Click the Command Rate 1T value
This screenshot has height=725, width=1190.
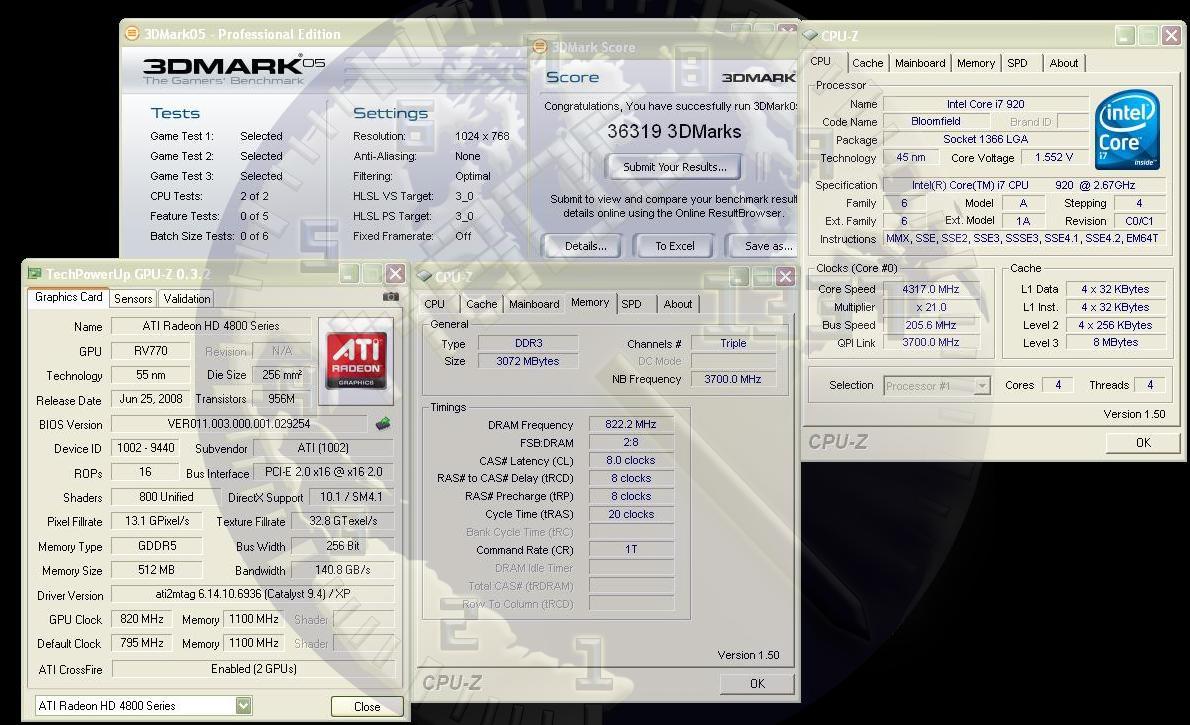tap(631, 549)
